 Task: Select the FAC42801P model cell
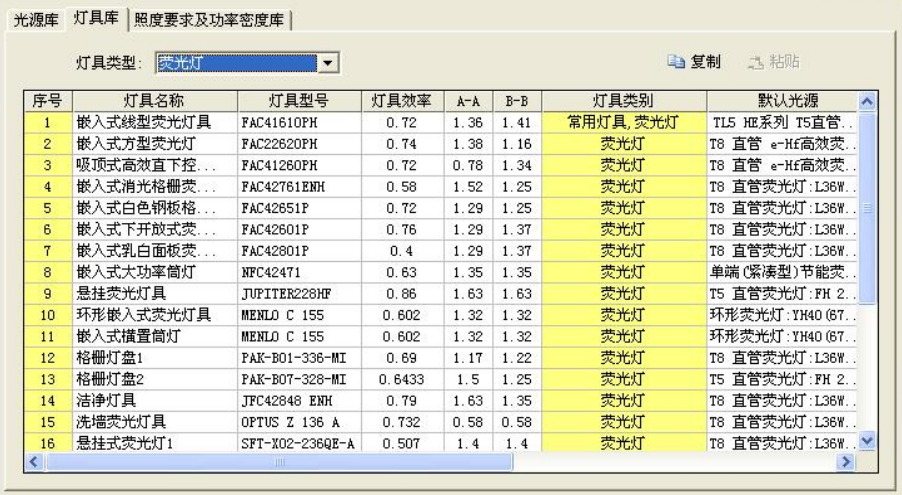tap(299, 251)
